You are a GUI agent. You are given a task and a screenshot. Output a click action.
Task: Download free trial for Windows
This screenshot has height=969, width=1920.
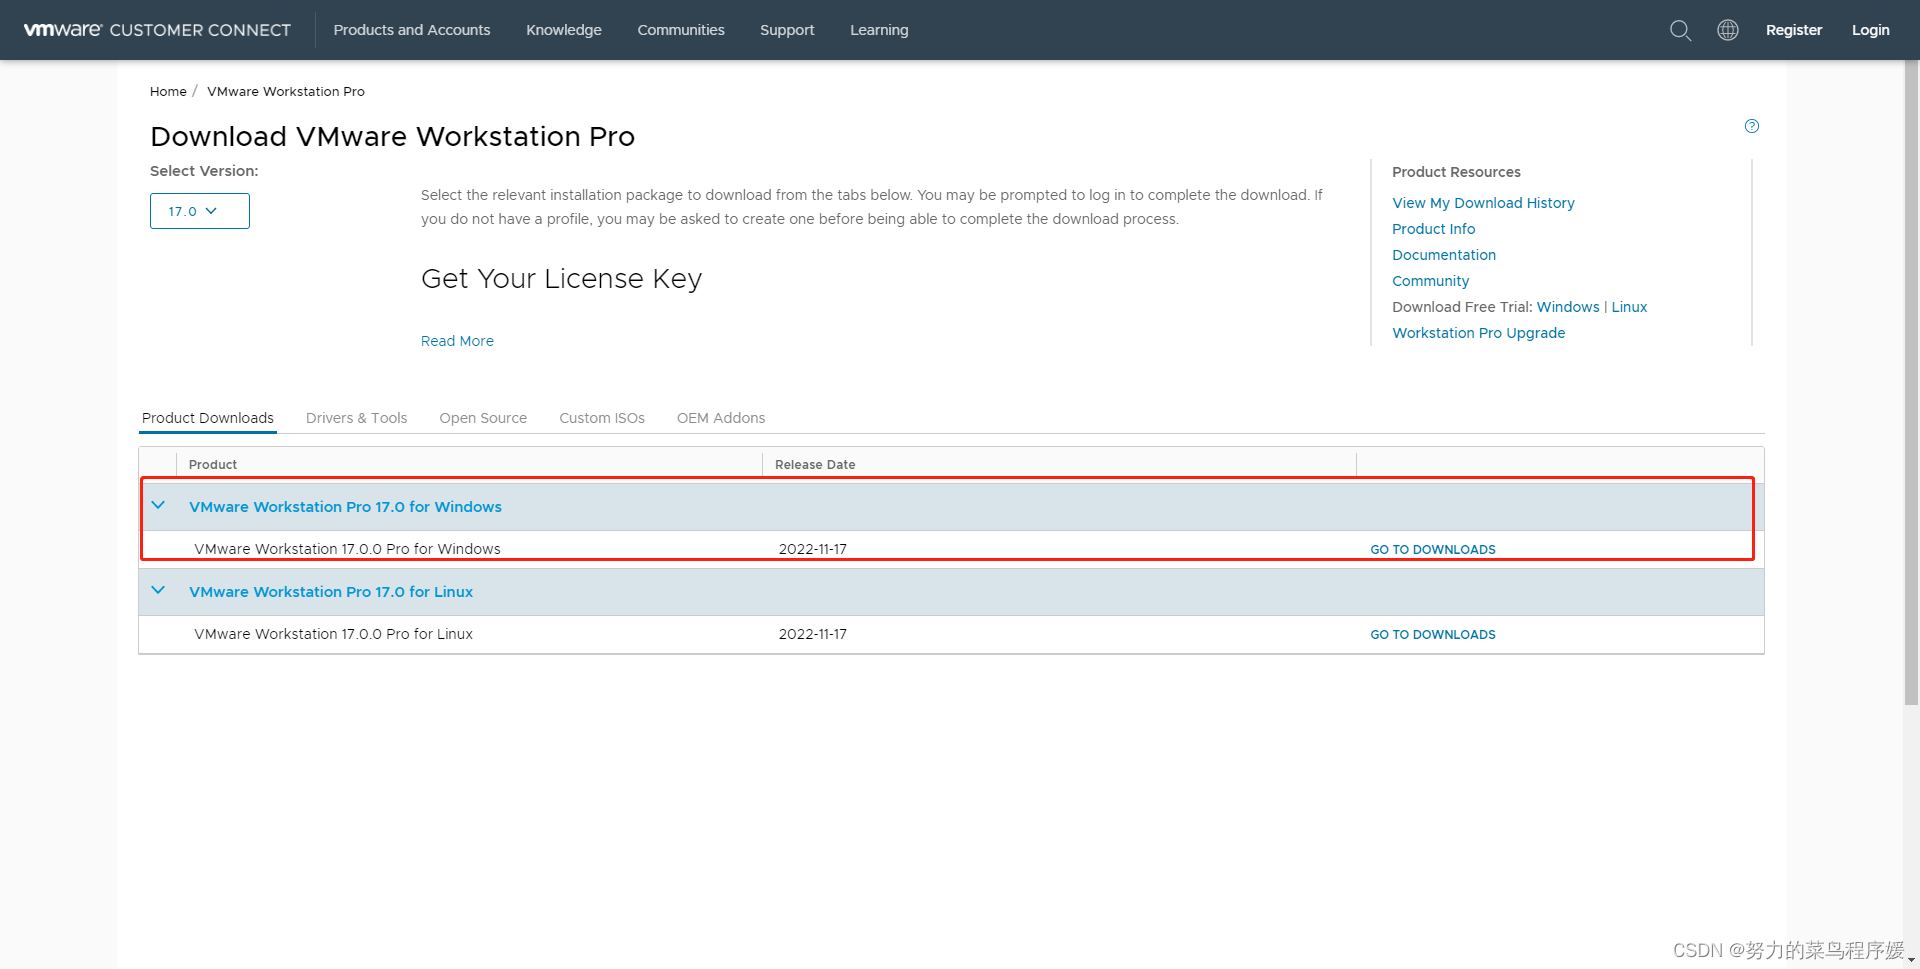tap(1568, 307)
